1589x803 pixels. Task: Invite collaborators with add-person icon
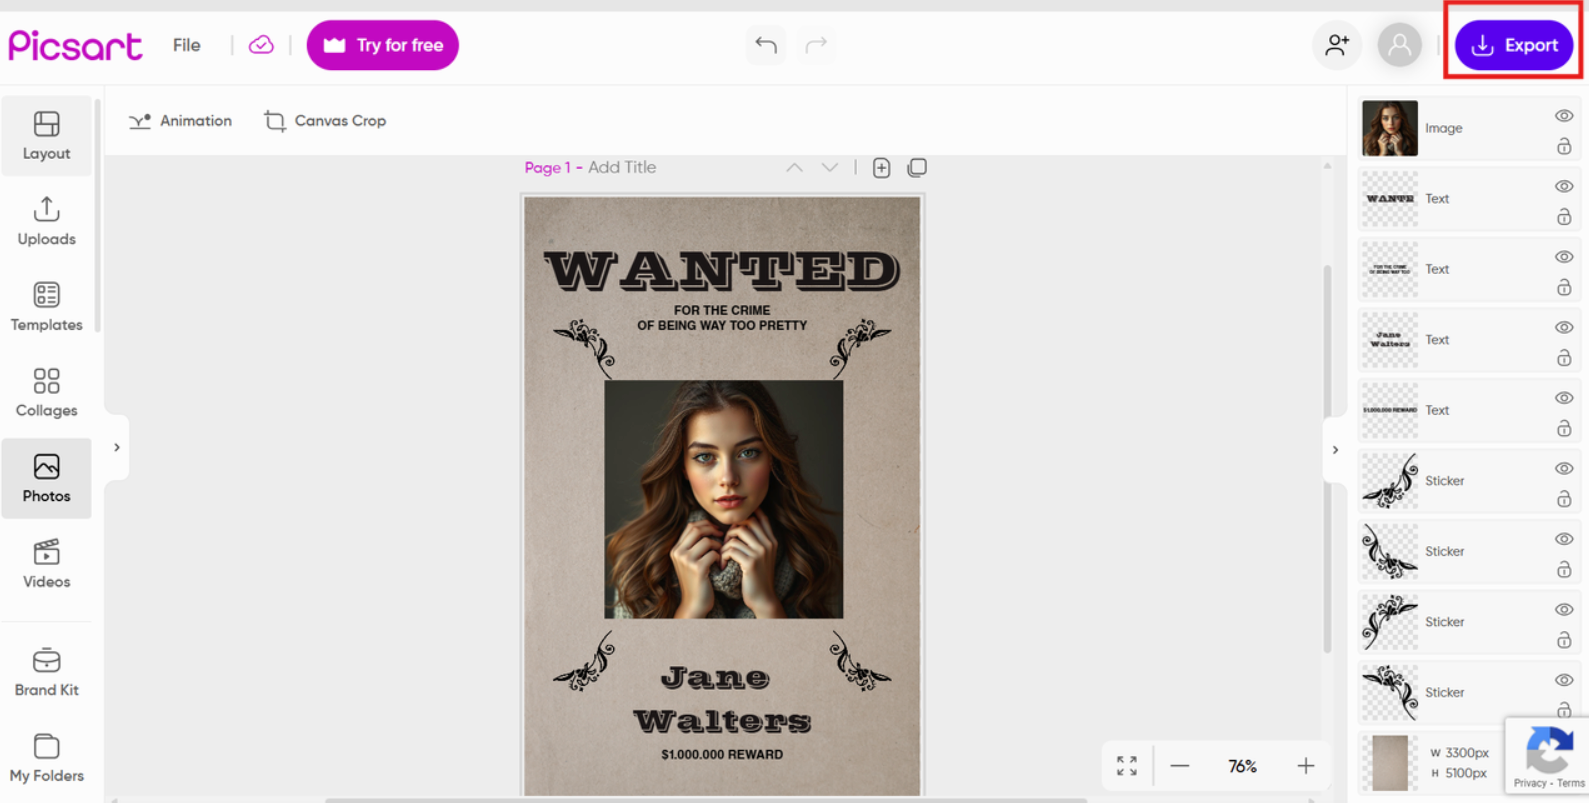coord(1337,45)
